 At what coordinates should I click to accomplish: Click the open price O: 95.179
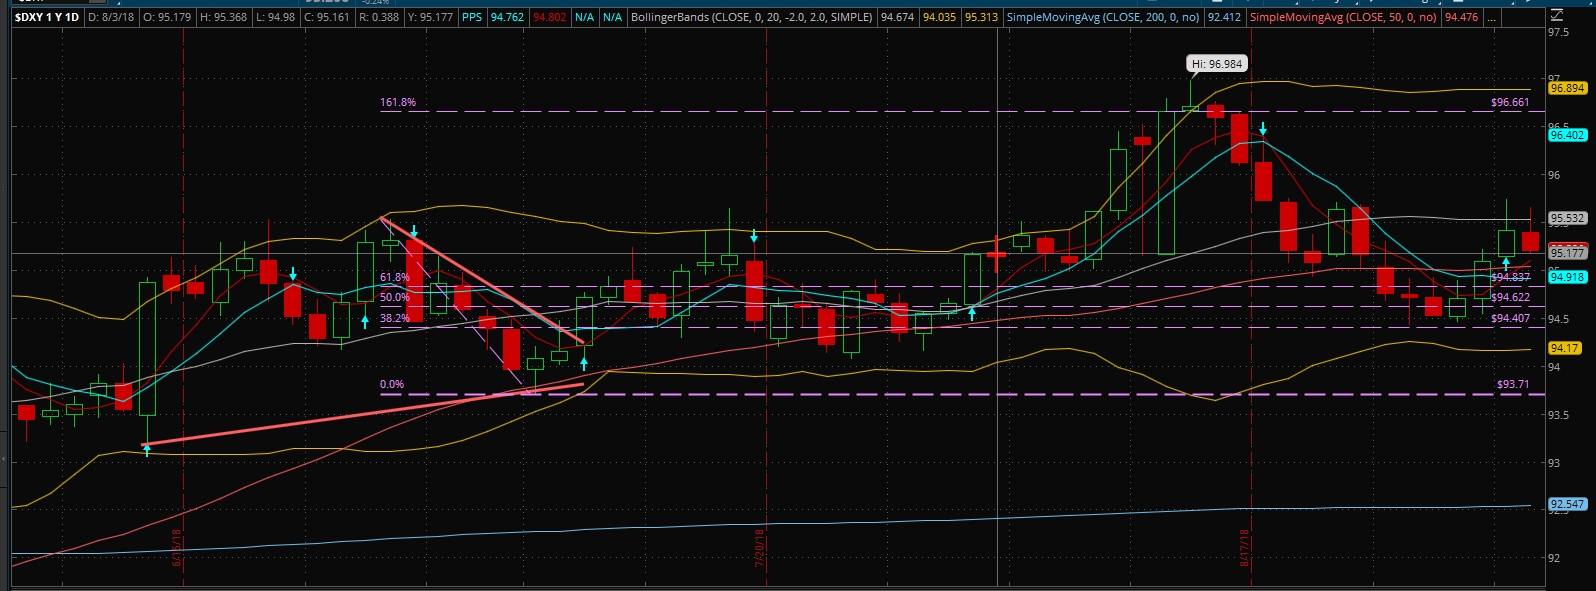click(x=167, y=17)
